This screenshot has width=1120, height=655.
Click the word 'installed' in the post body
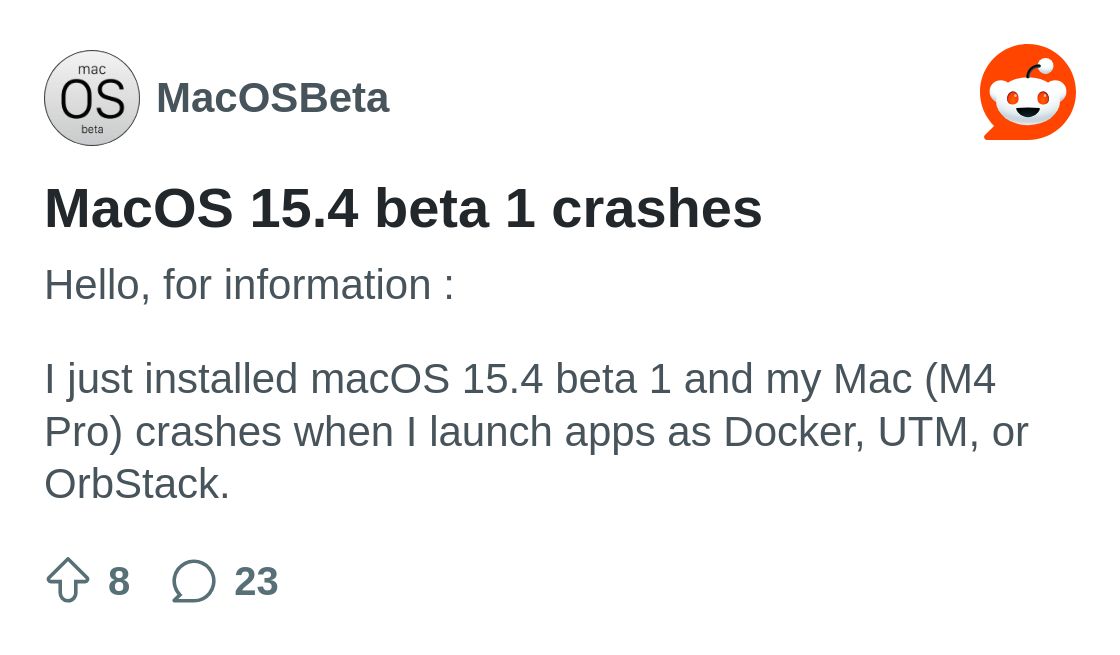pos(221,379)
